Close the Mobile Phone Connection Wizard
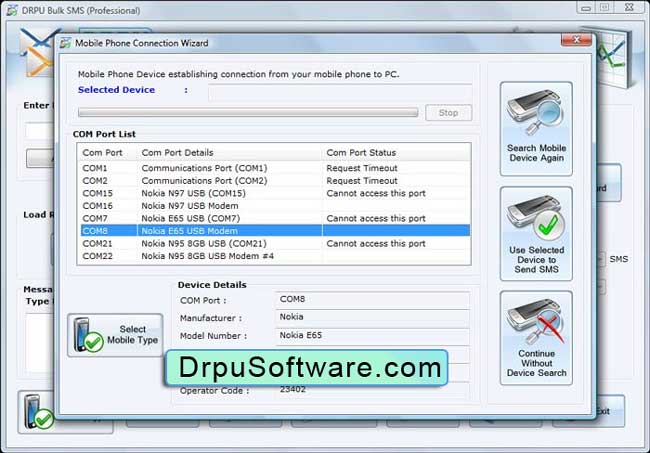 pos(576,40)
